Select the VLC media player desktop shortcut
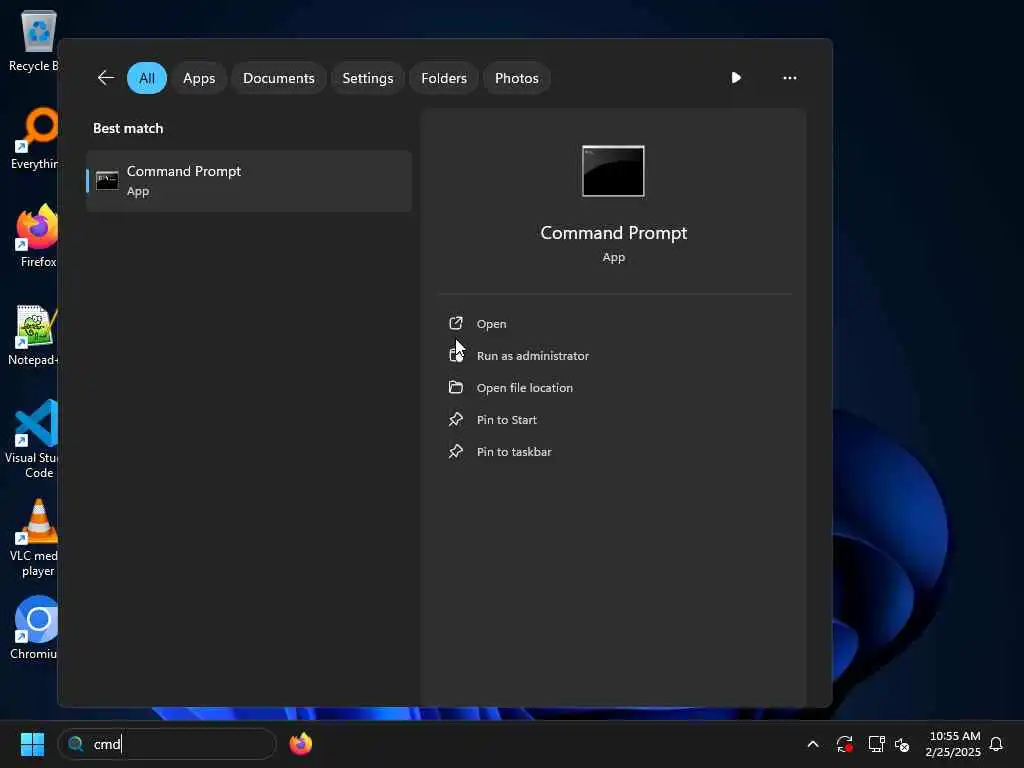1024x768 pixels. pos(34,537)
